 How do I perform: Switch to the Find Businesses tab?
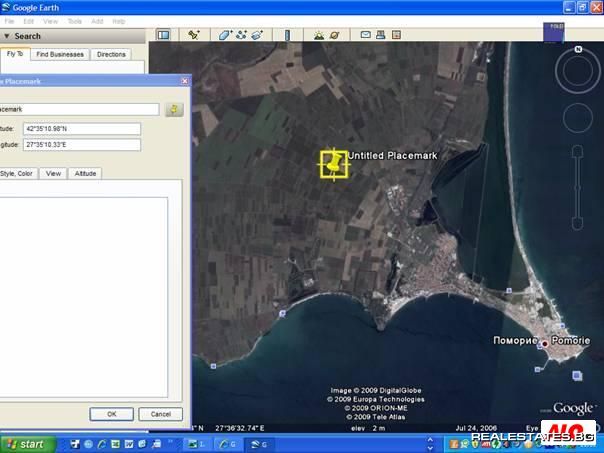point(60,54)
